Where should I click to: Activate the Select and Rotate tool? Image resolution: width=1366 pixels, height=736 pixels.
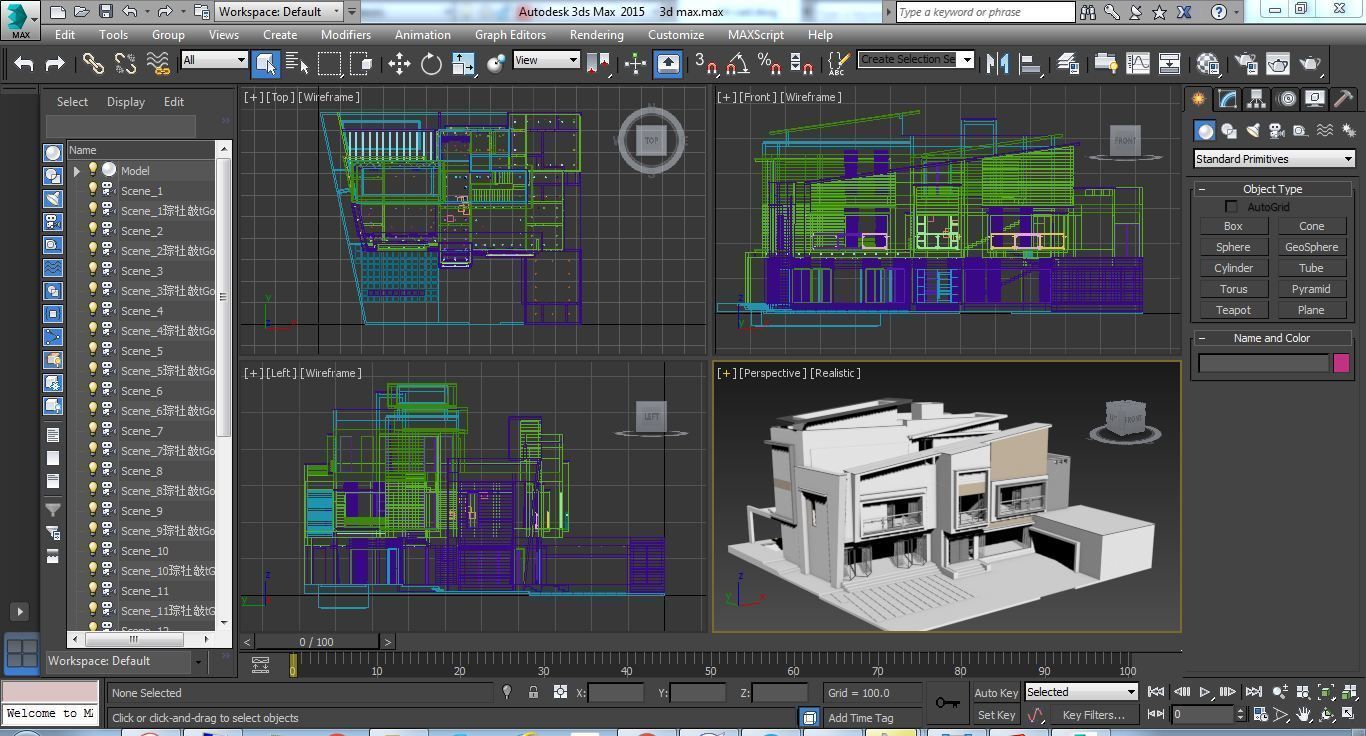click(x=431, y=64)
